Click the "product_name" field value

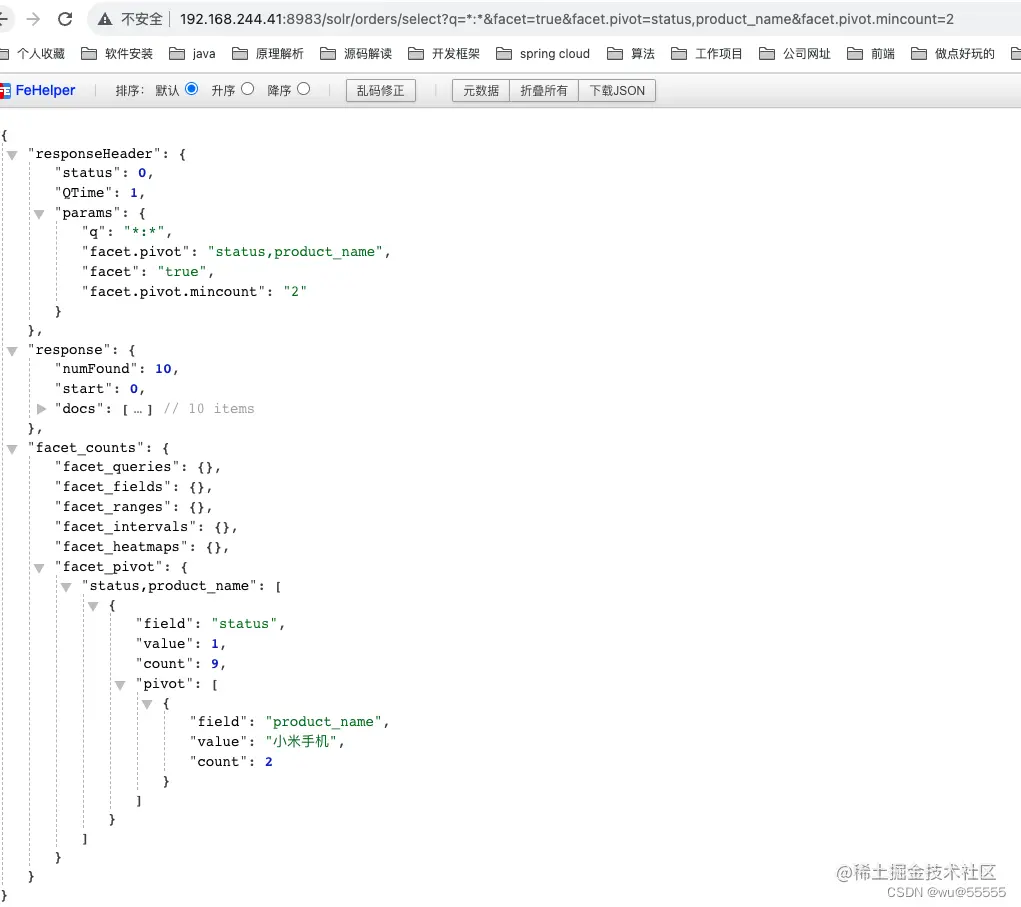coord(324,722)
